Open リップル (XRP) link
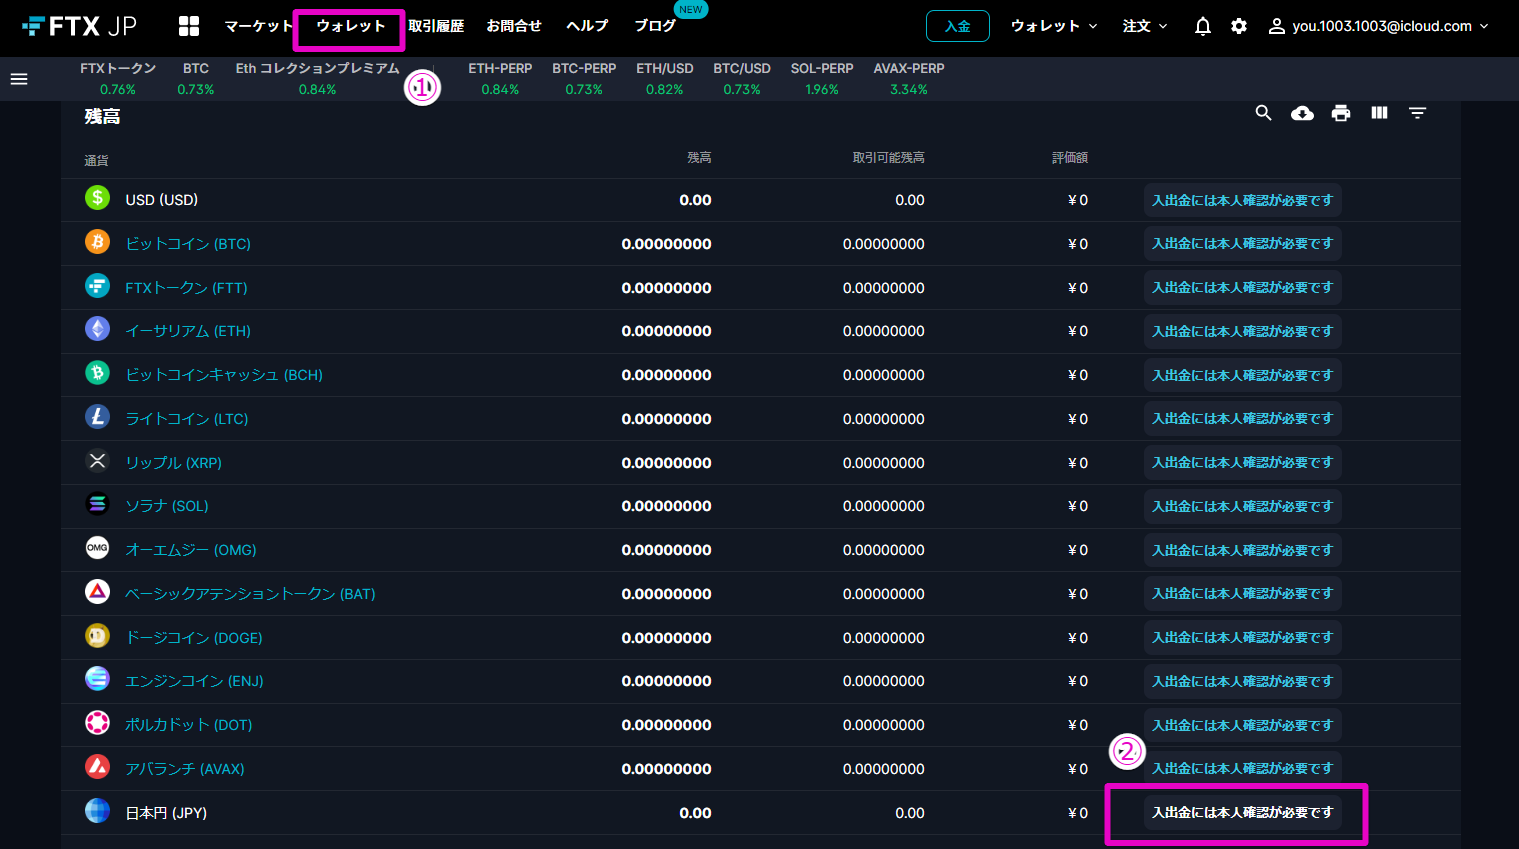The height and width of the screenshot is (849, 1519). point(173,463)
